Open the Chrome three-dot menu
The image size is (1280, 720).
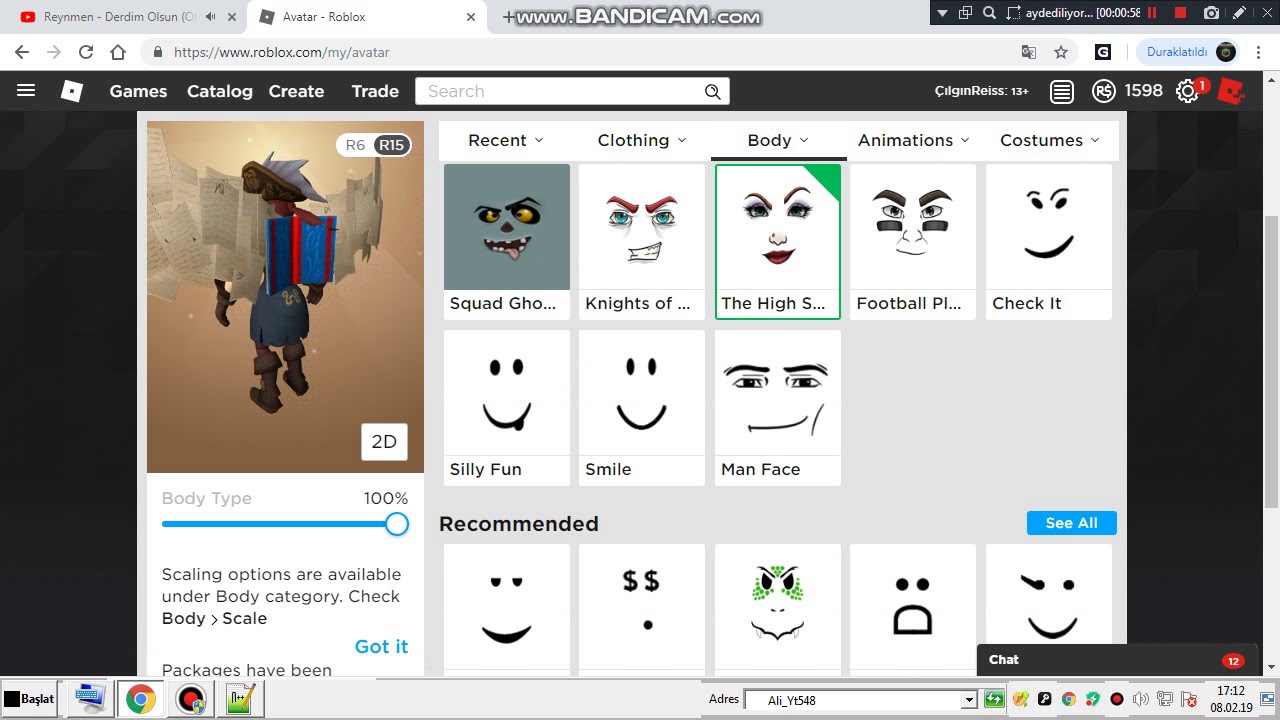coord(1259,52)
